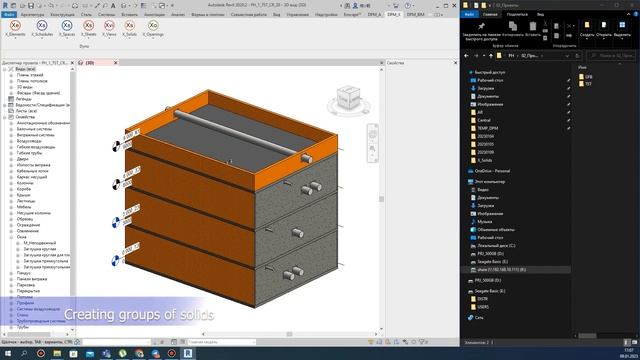
Task: Open the X_Openings Dynamo tool
Action: 153,28
